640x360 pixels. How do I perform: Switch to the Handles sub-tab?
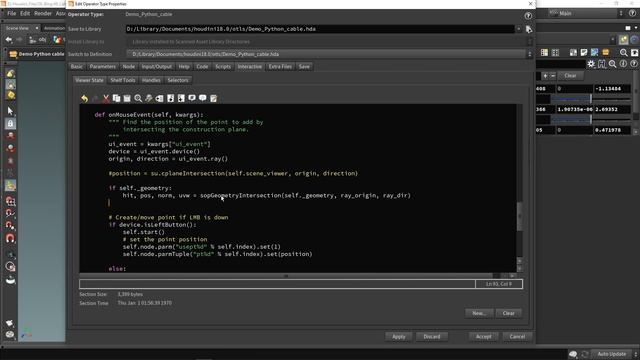151,80
